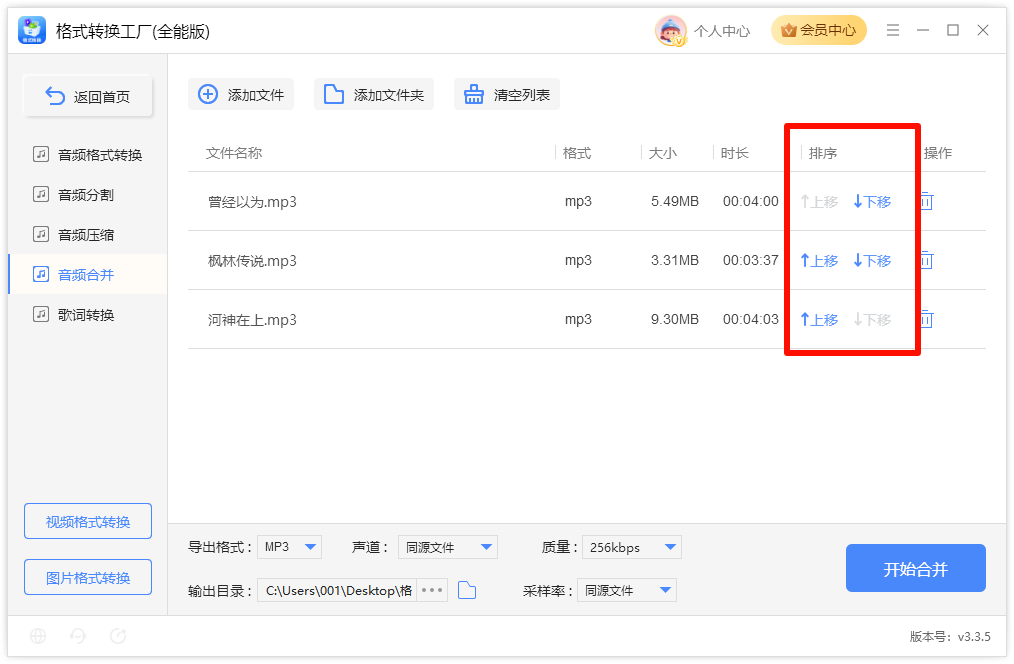Click 清空列表 clear list button
Screen dimensions: 1014x664
pos(507,94)
